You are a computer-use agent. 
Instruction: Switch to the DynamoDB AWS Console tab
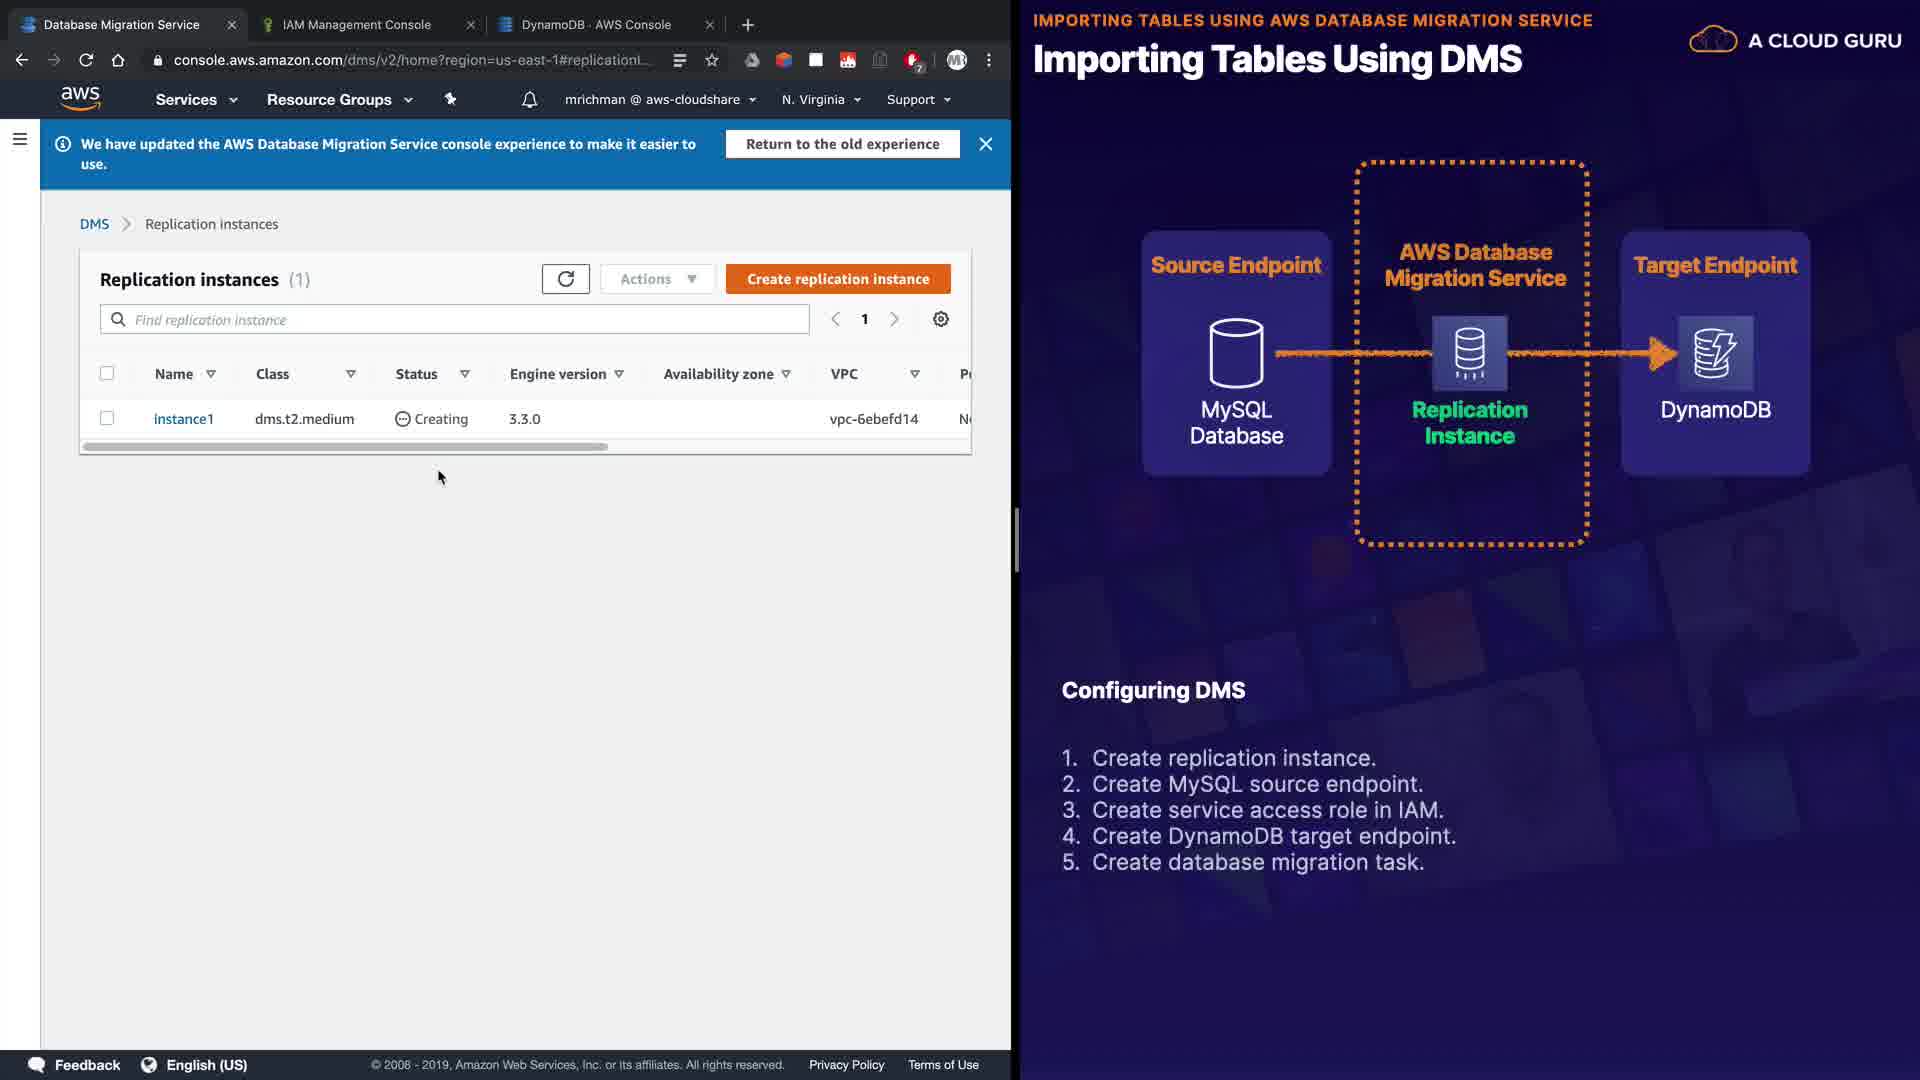[x=596, y=24]
